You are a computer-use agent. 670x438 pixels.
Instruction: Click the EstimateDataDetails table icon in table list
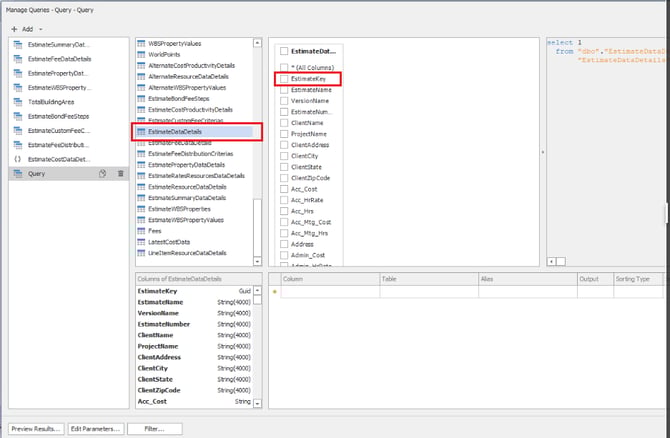coord(141,131)
